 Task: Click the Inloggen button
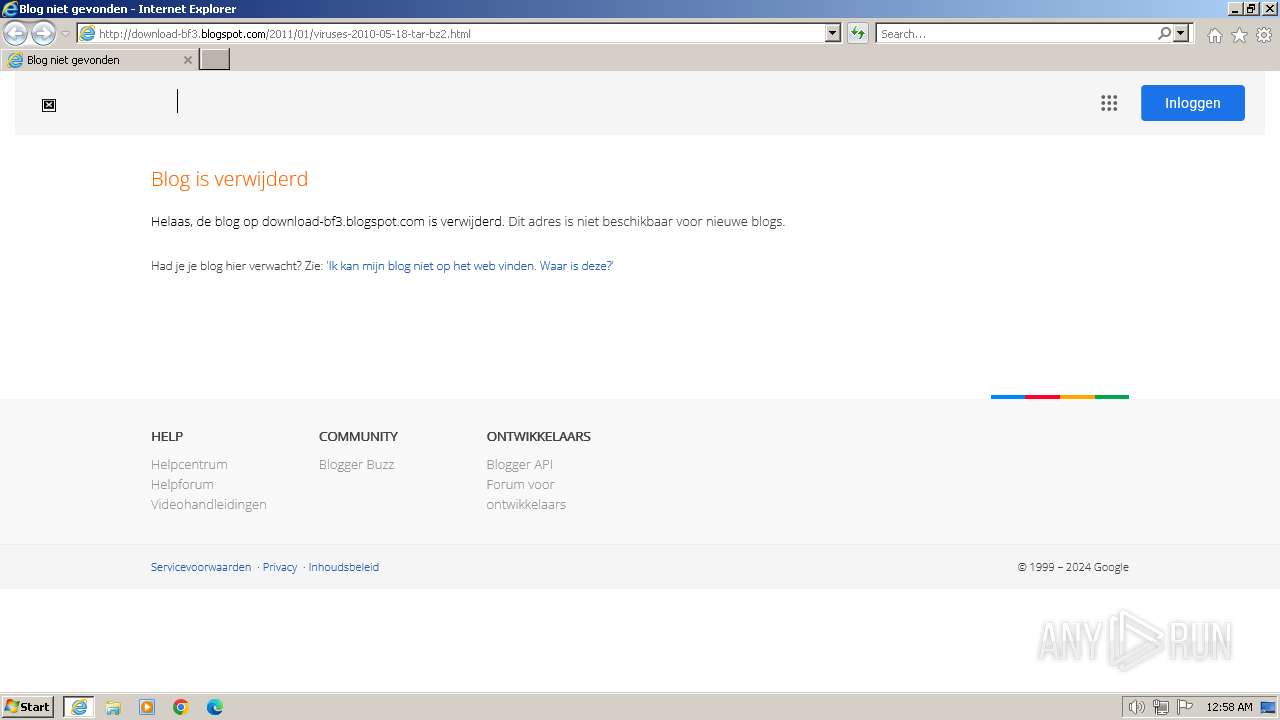pos(1193,103)
